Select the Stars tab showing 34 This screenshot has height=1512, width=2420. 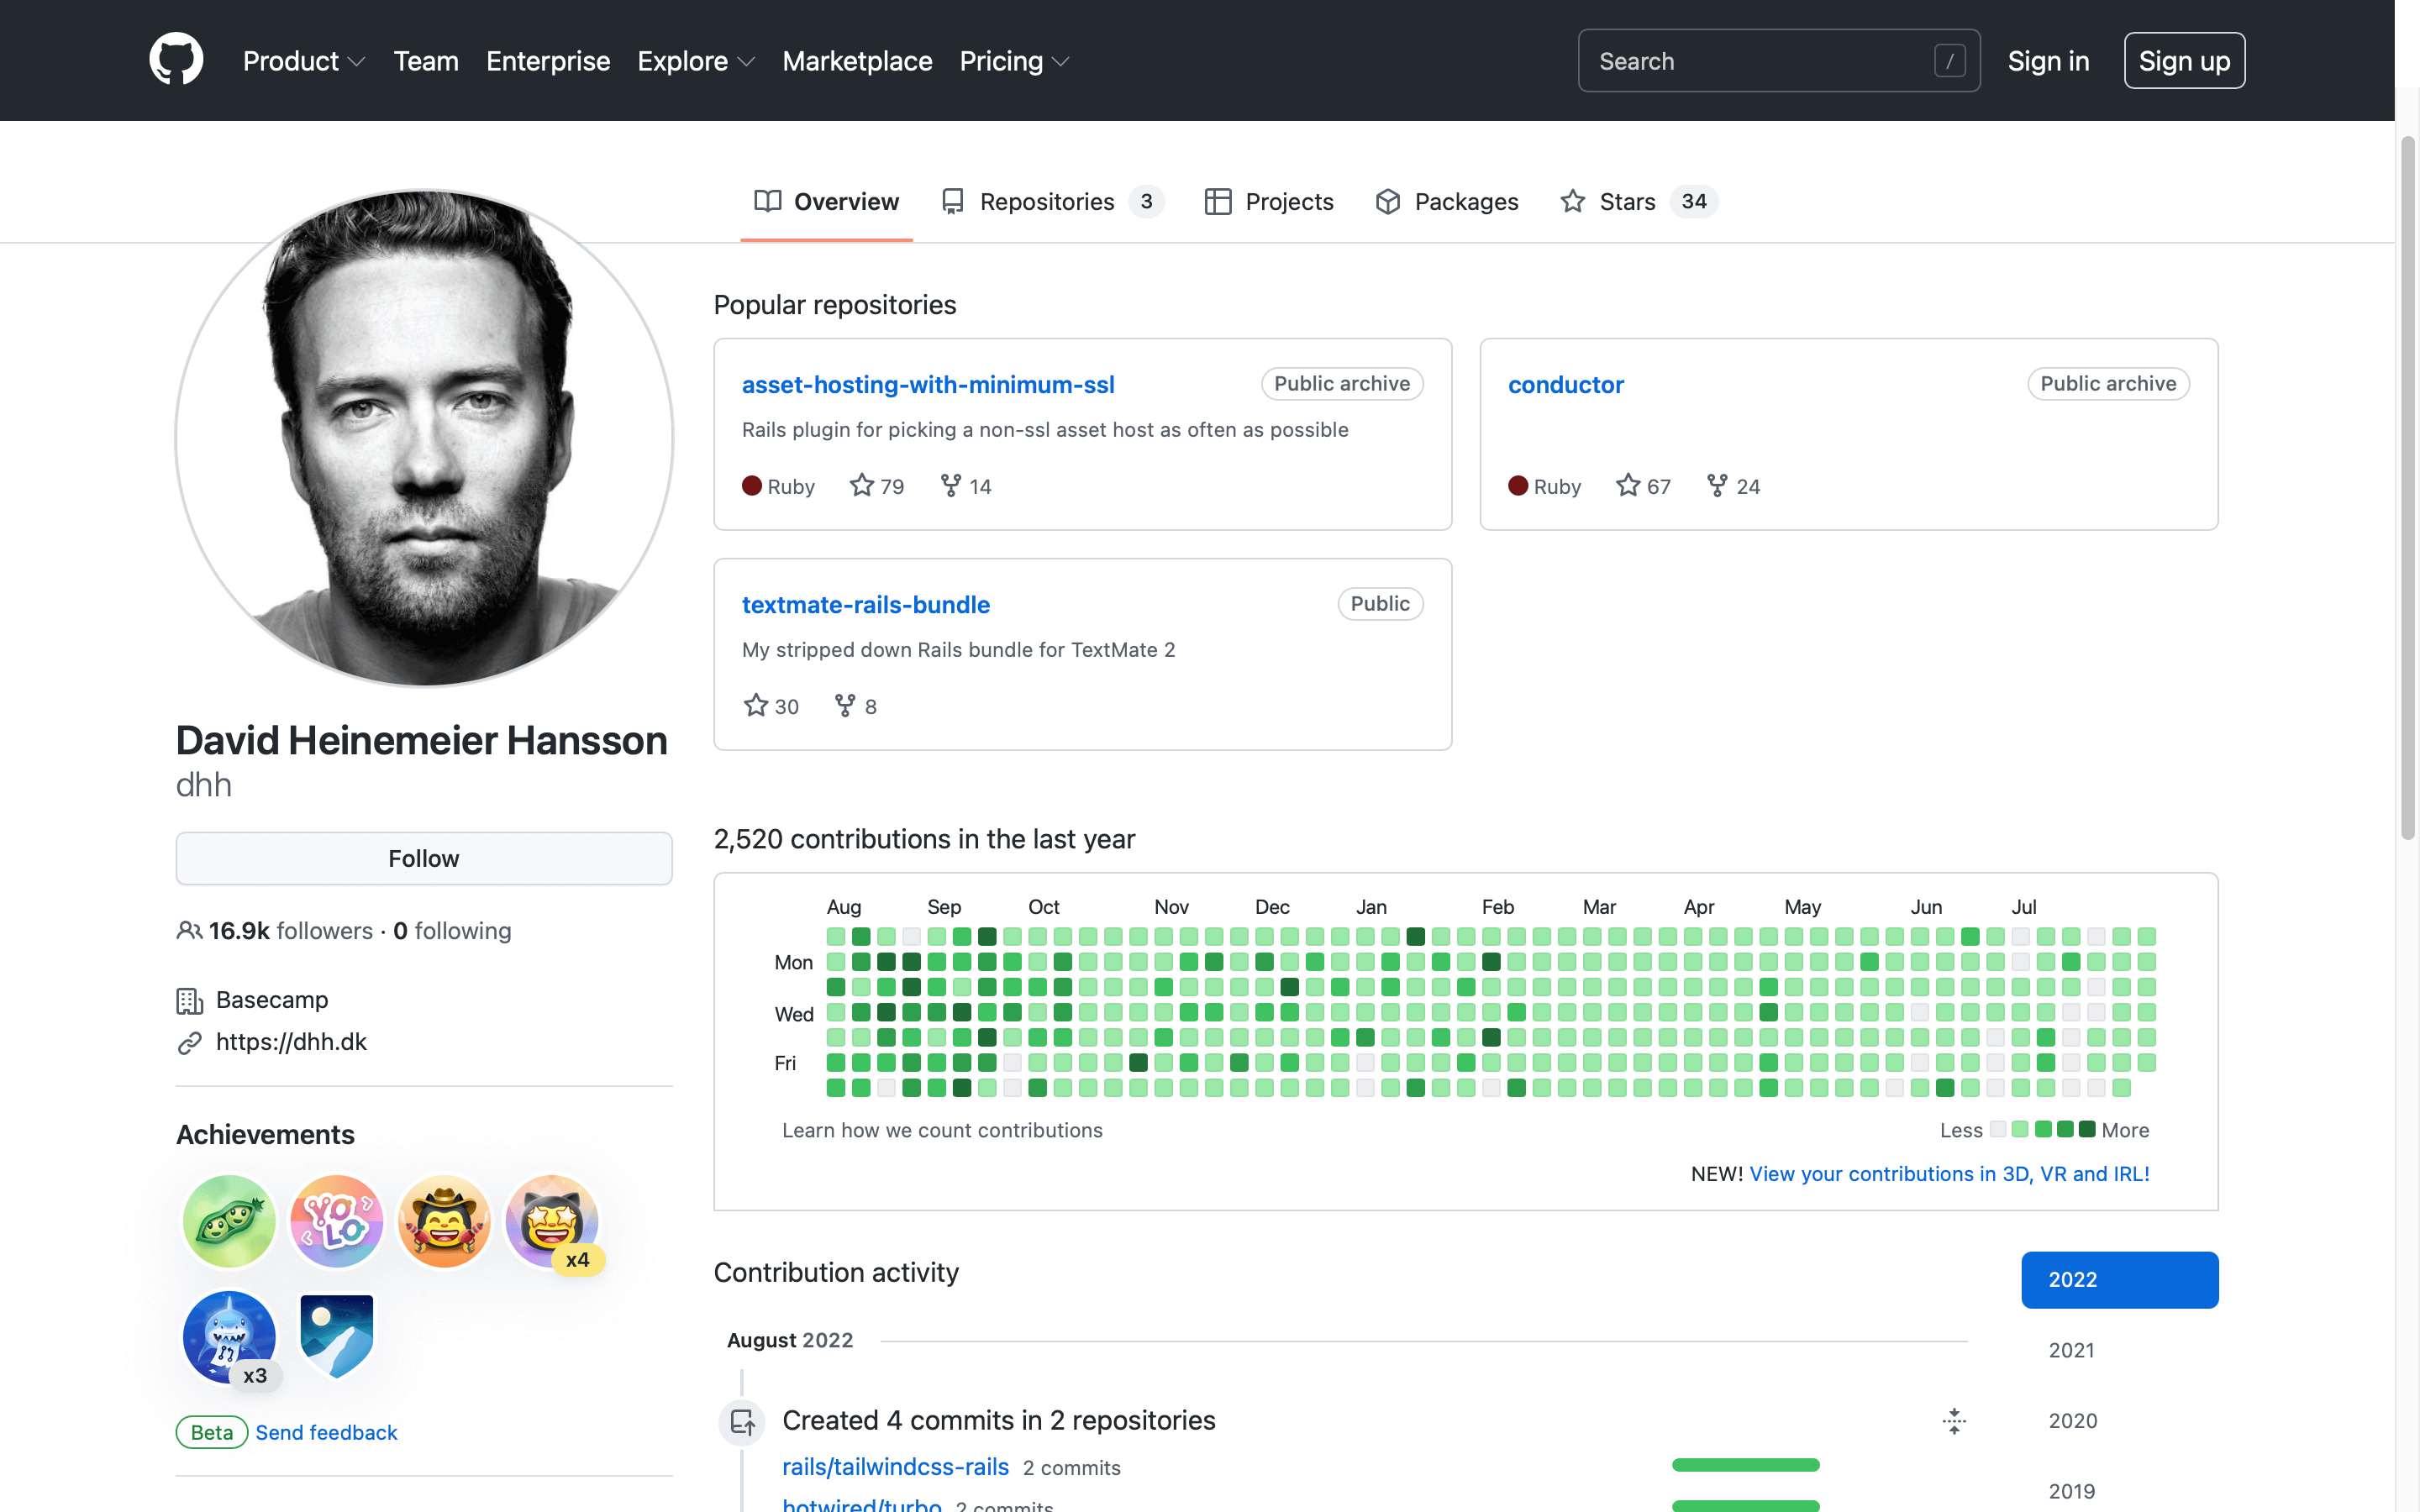(x=1631, y=200)
